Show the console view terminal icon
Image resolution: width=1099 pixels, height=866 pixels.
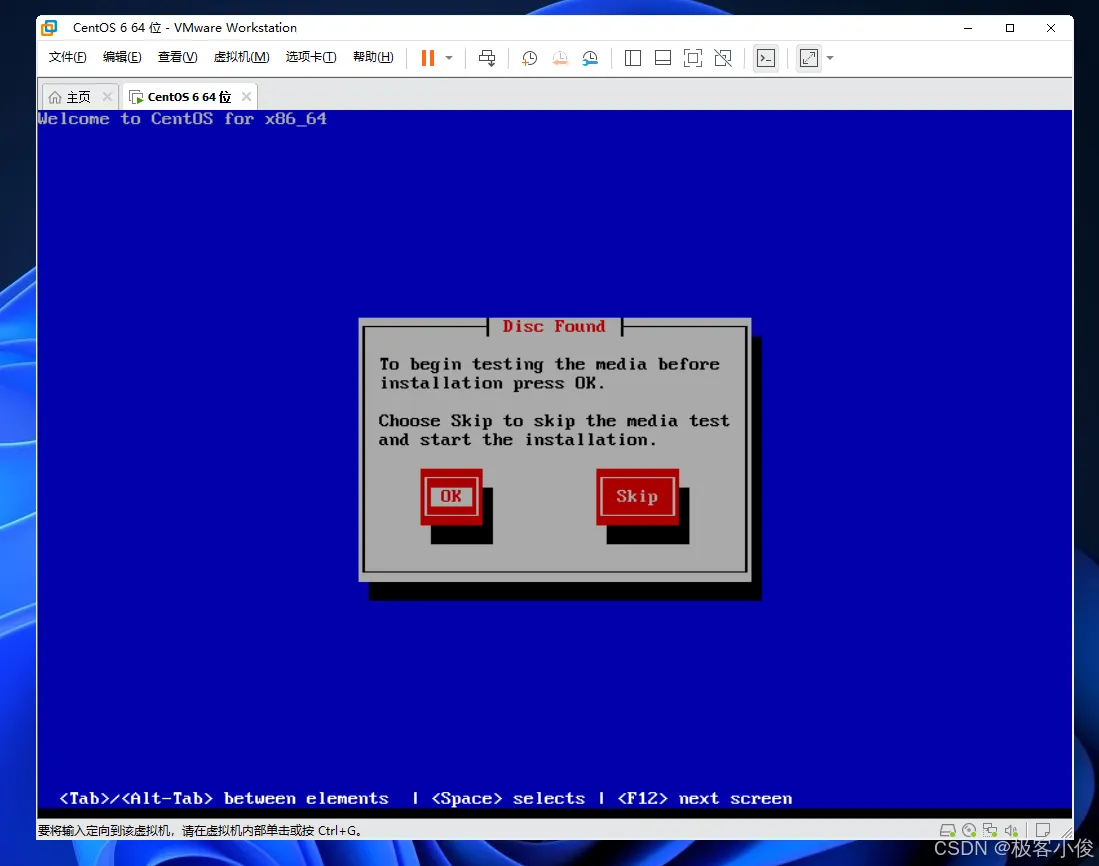click(766, 58)
